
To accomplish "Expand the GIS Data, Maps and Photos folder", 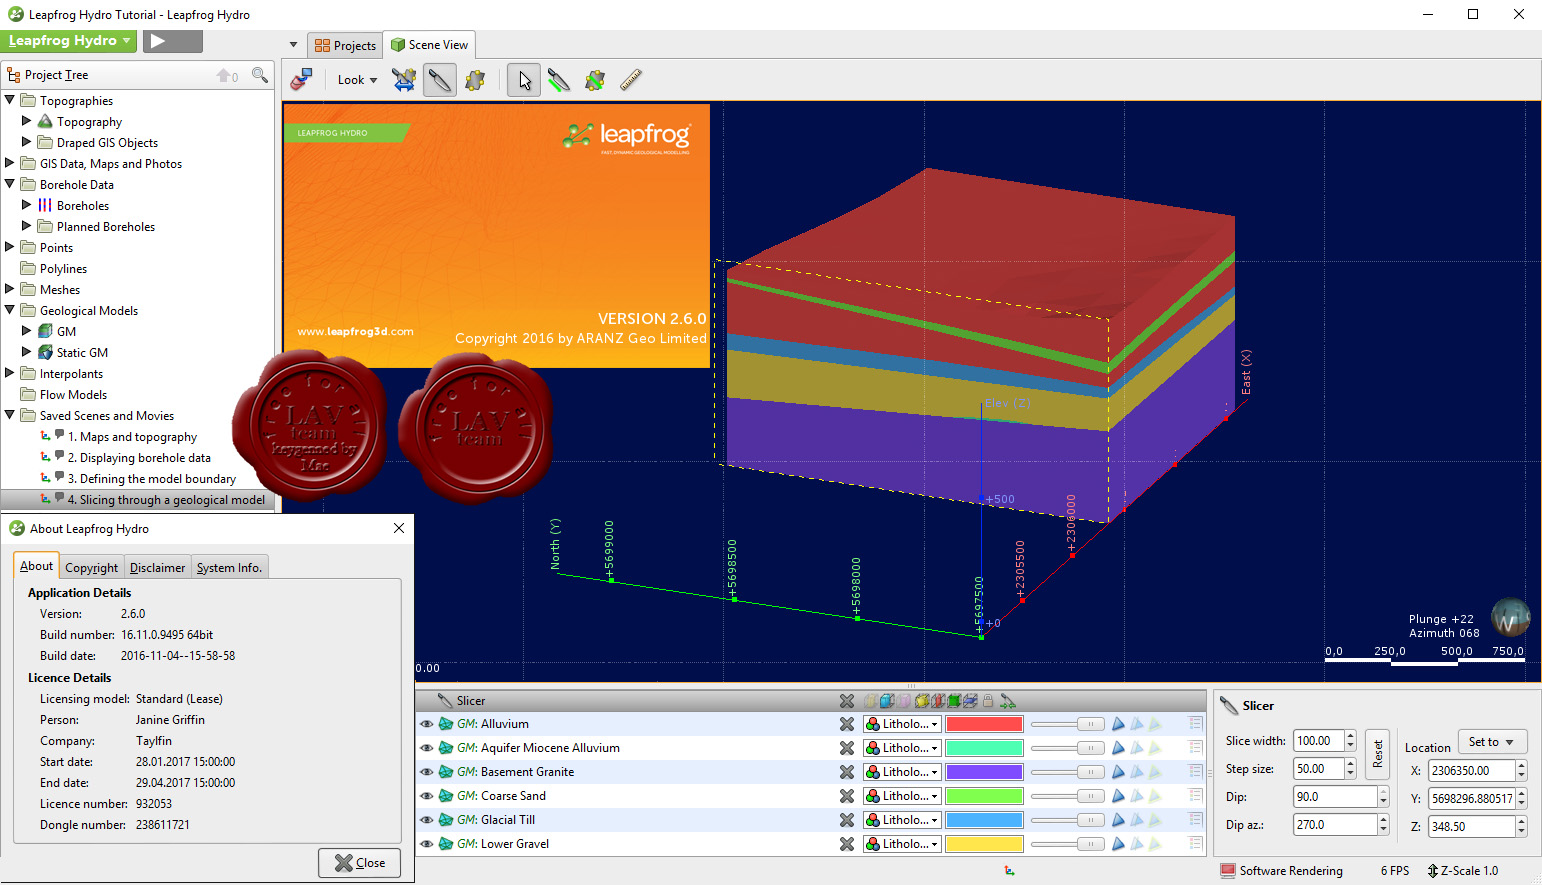I will click(x=10, y=163).
